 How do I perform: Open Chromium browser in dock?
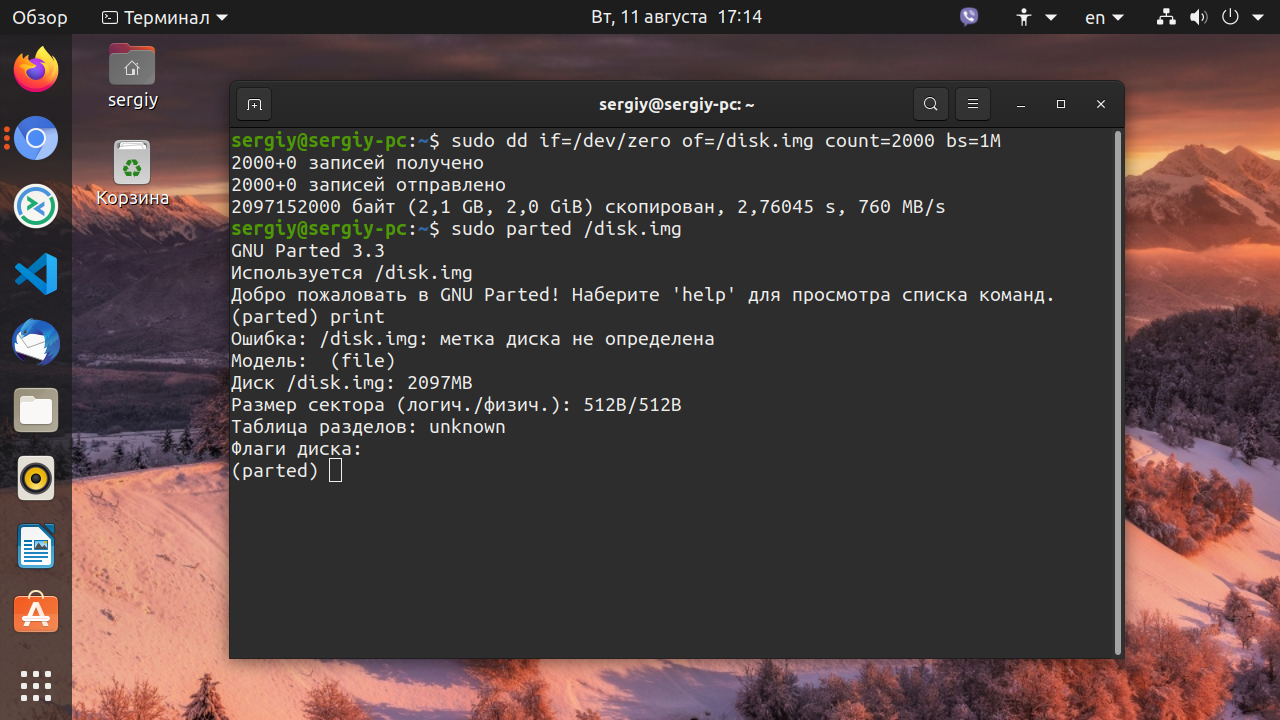click(36, 138)
